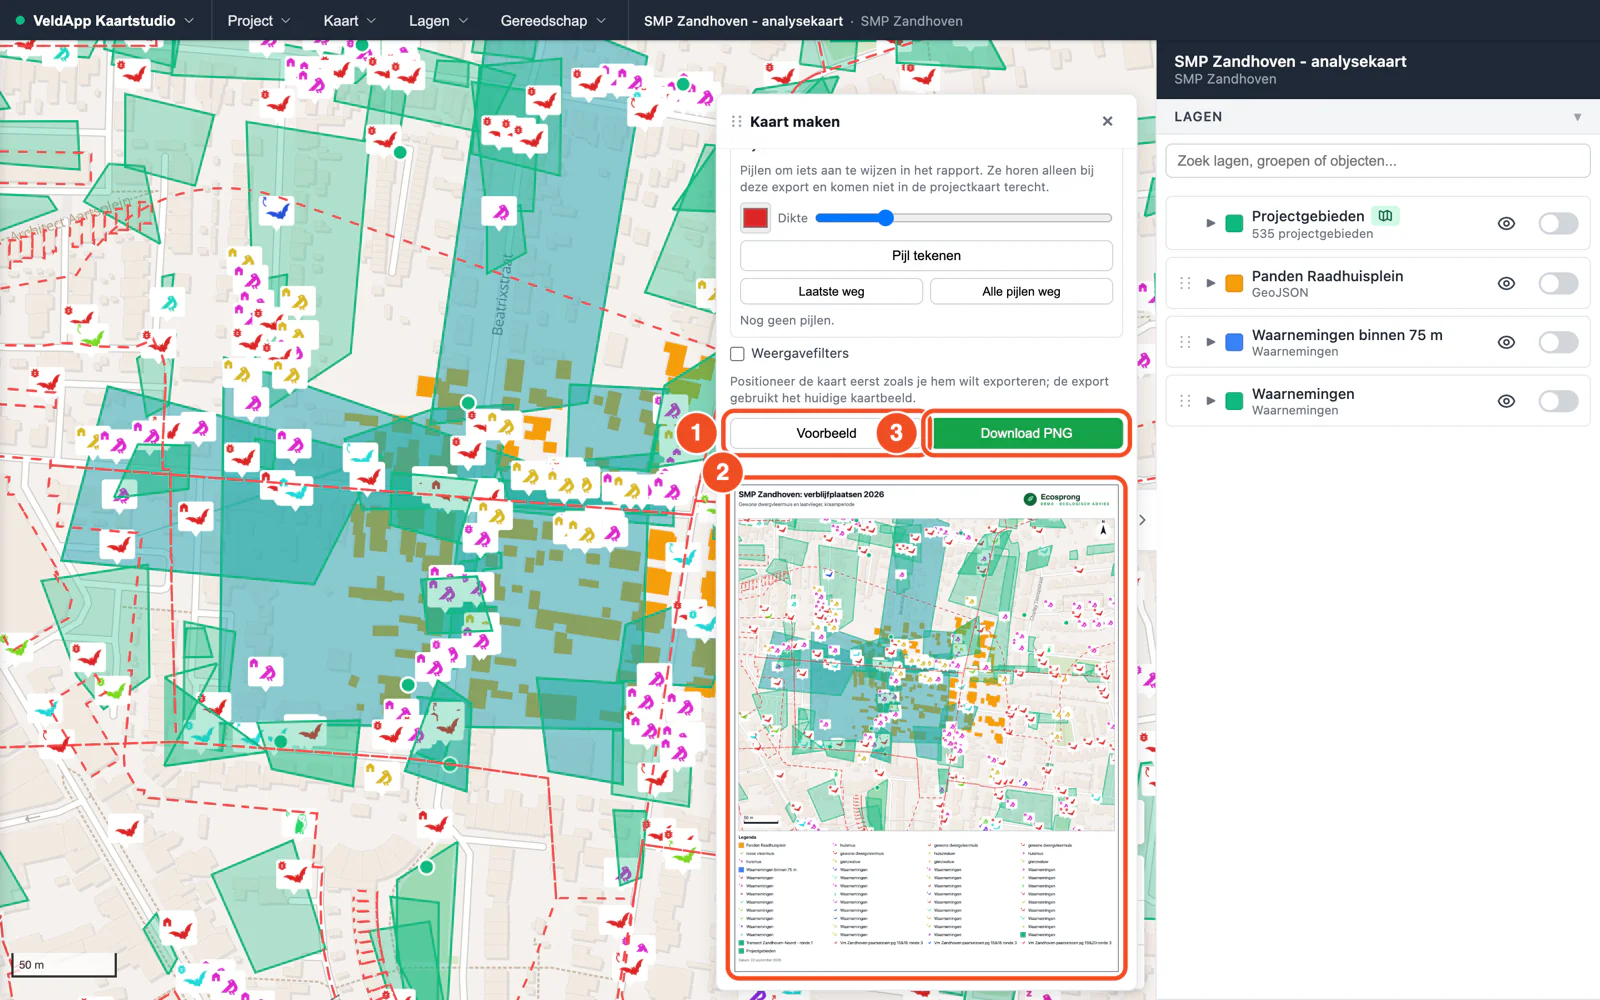
Task: Click the orange Panden Raadhuisplein swatch
Action: tap(1234, 283)
